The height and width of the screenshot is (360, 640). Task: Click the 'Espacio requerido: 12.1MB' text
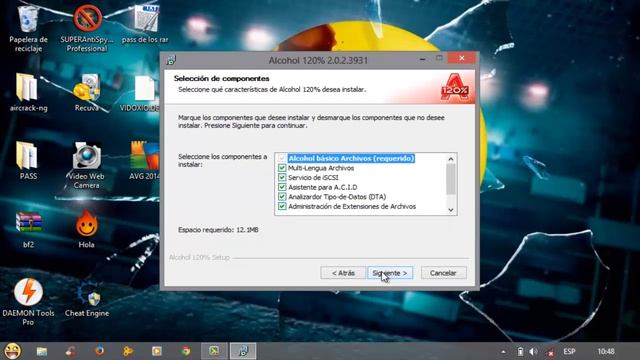pyautogui.click(x=218, y=230)
